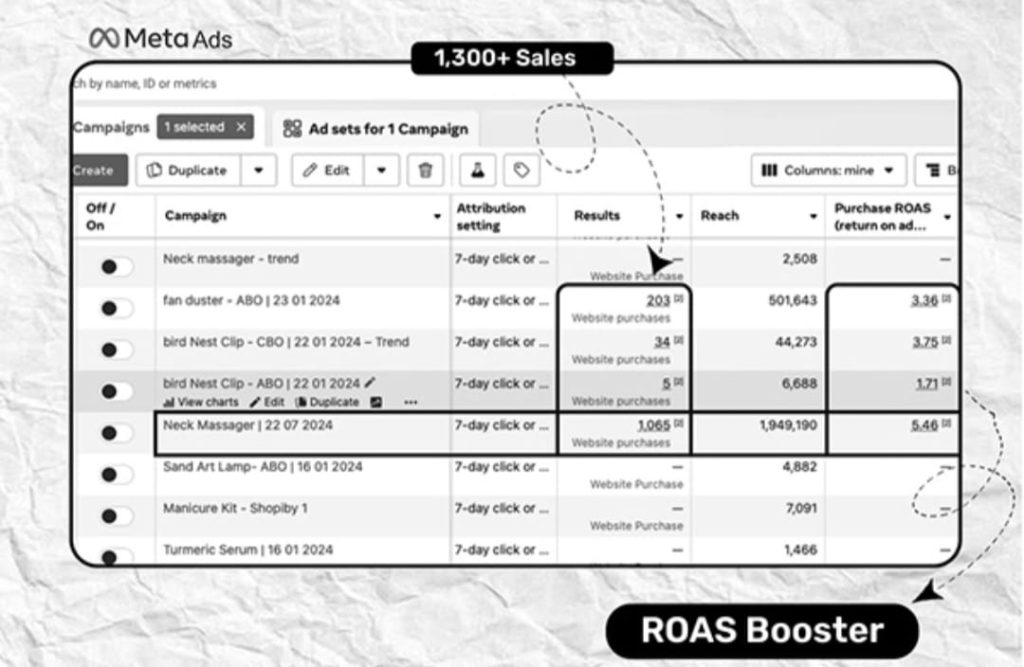
Task: Click info icon beside 3.36 ROAS
Action: pos(946,298)
